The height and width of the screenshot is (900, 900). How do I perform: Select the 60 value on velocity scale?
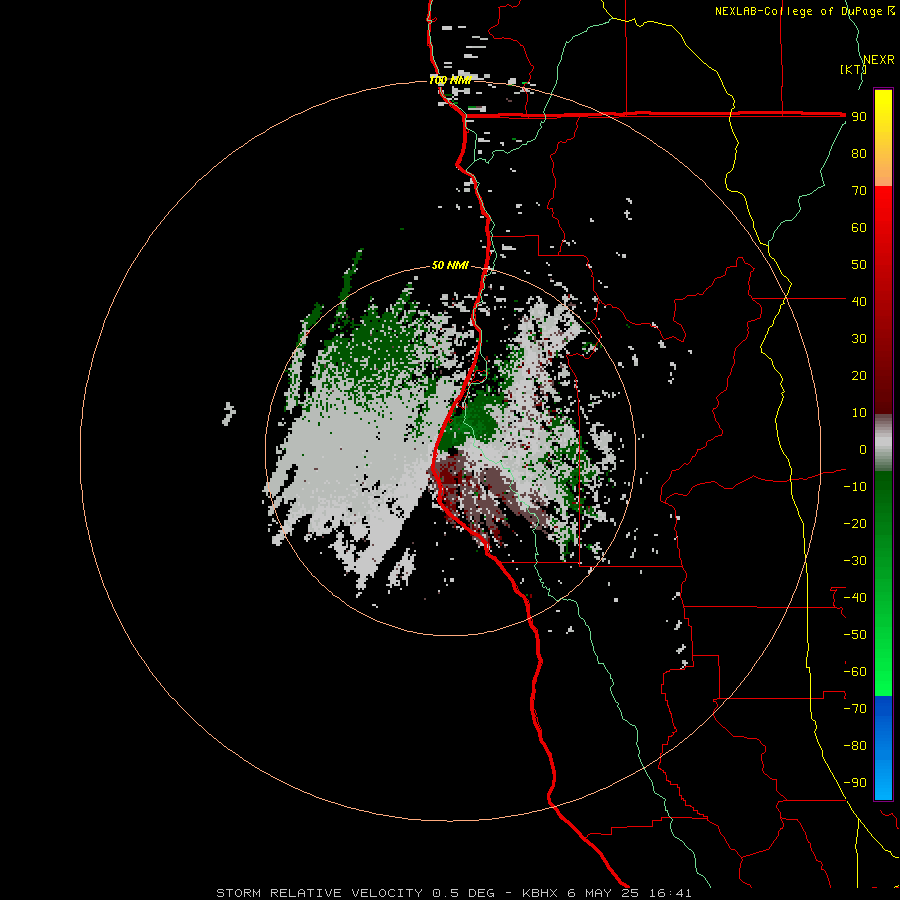tap(859, 228)
